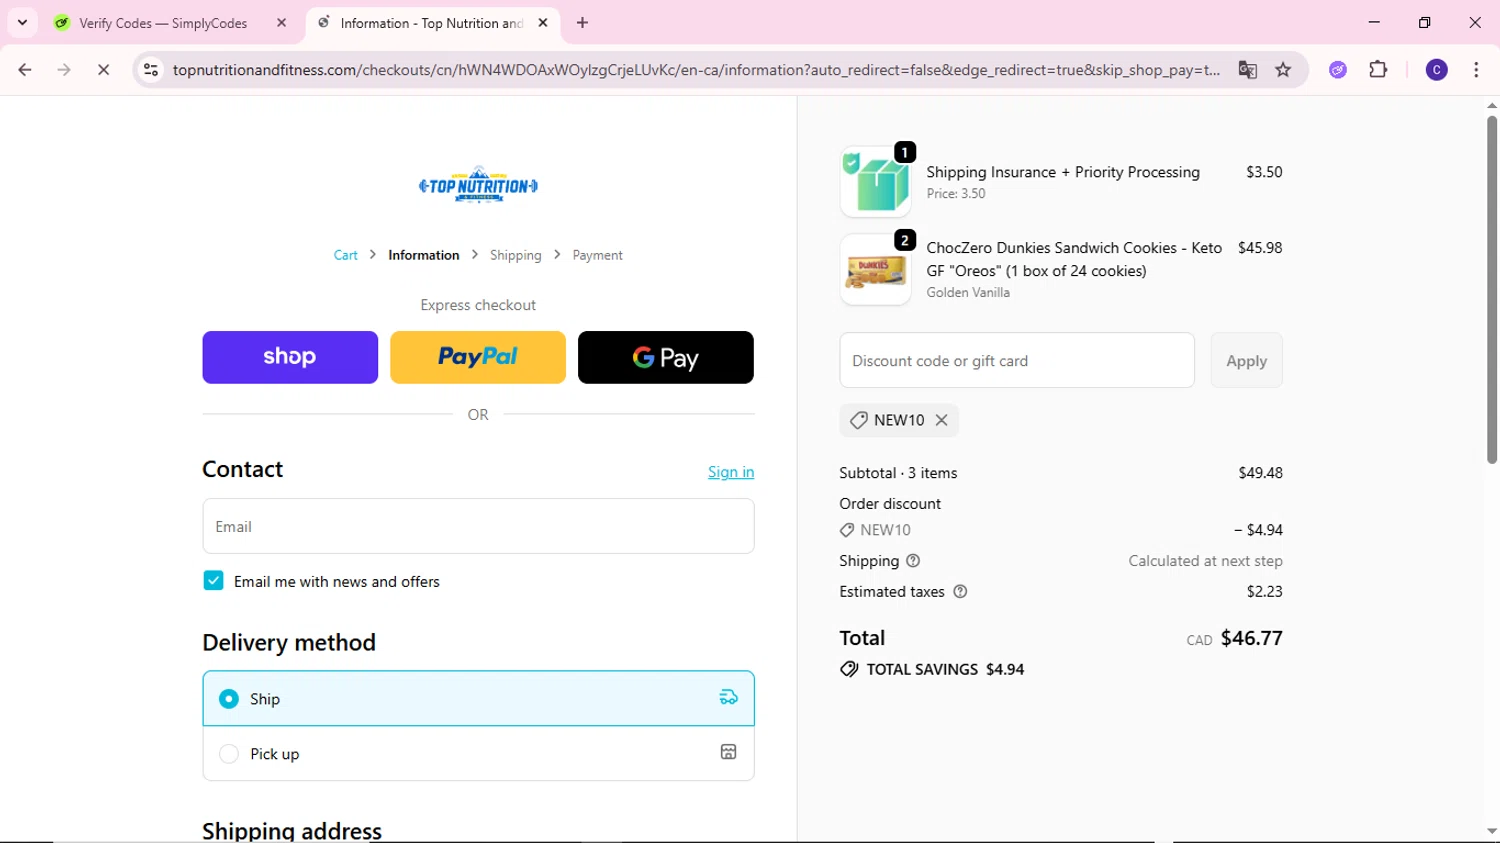This screenshot has height=843, width=1500.
Task: Focus the Discount code or gift card field
Action: [x=1017, y=360]
